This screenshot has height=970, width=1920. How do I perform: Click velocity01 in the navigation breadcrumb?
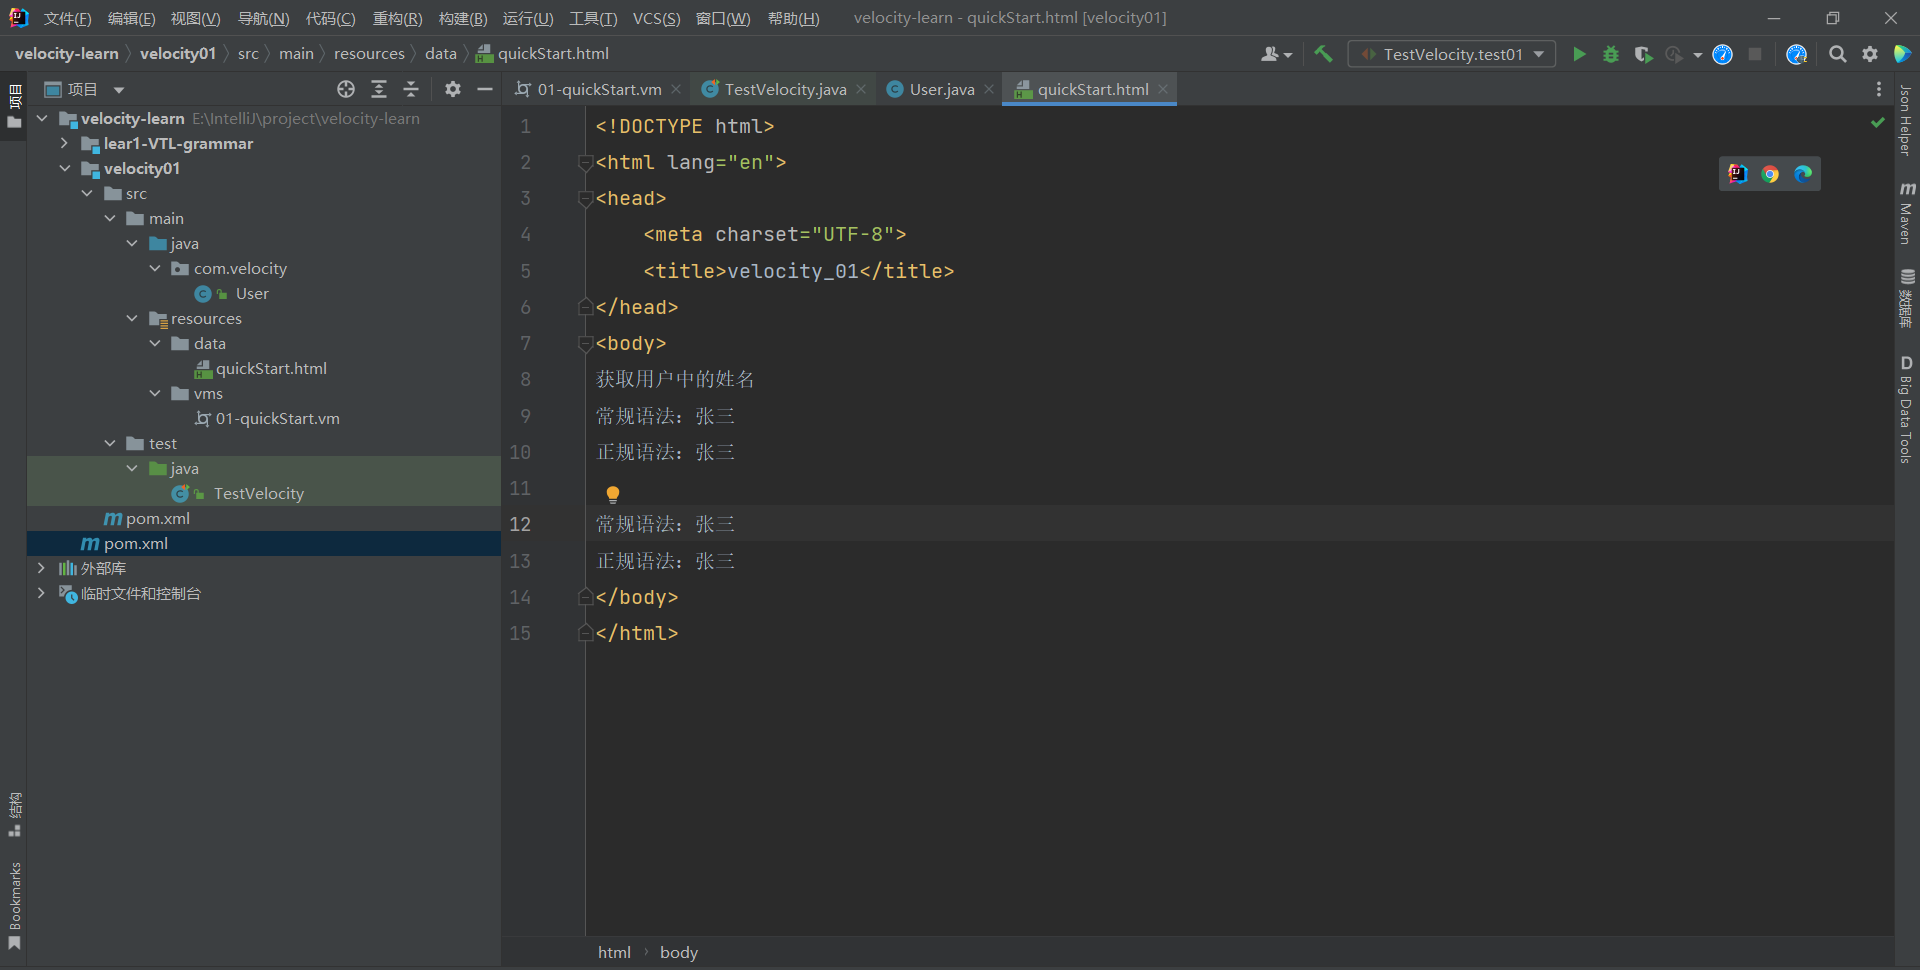point(178,54)
